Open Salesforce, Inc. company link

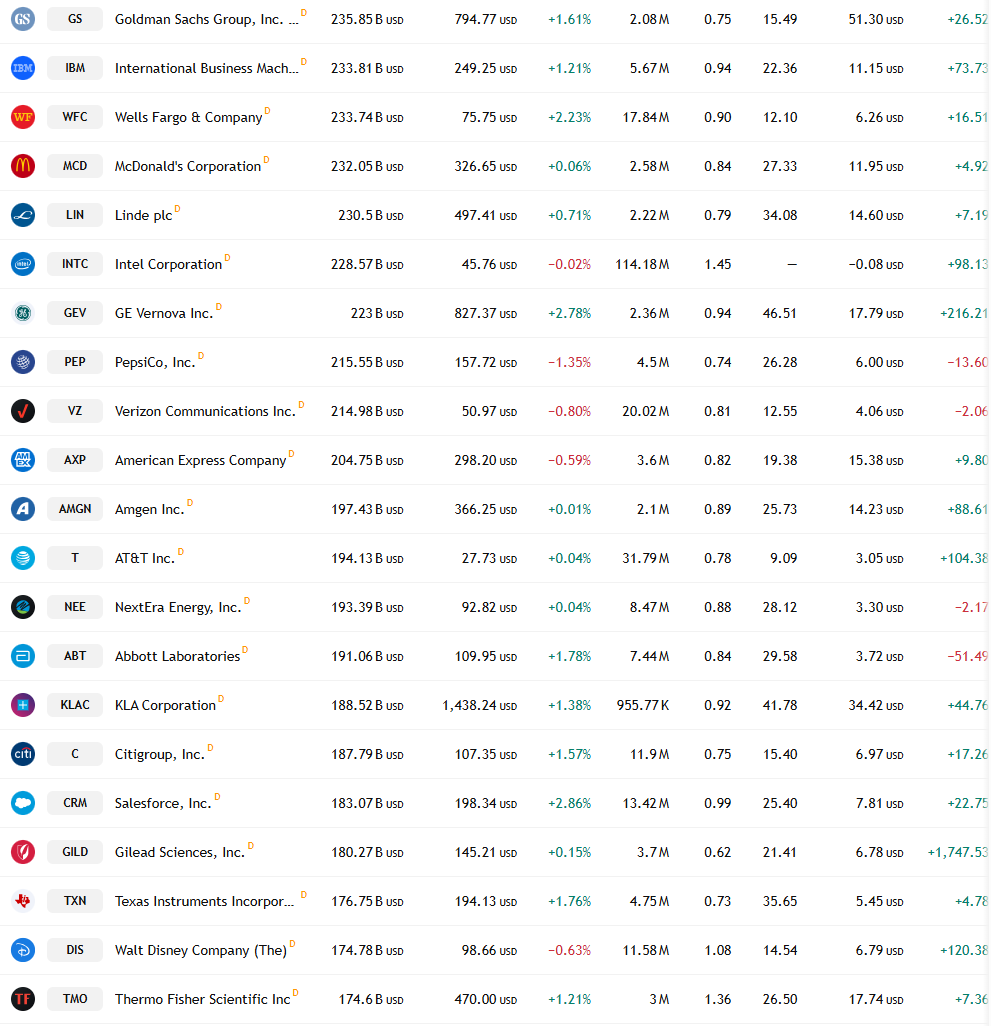tap(164, 804)
